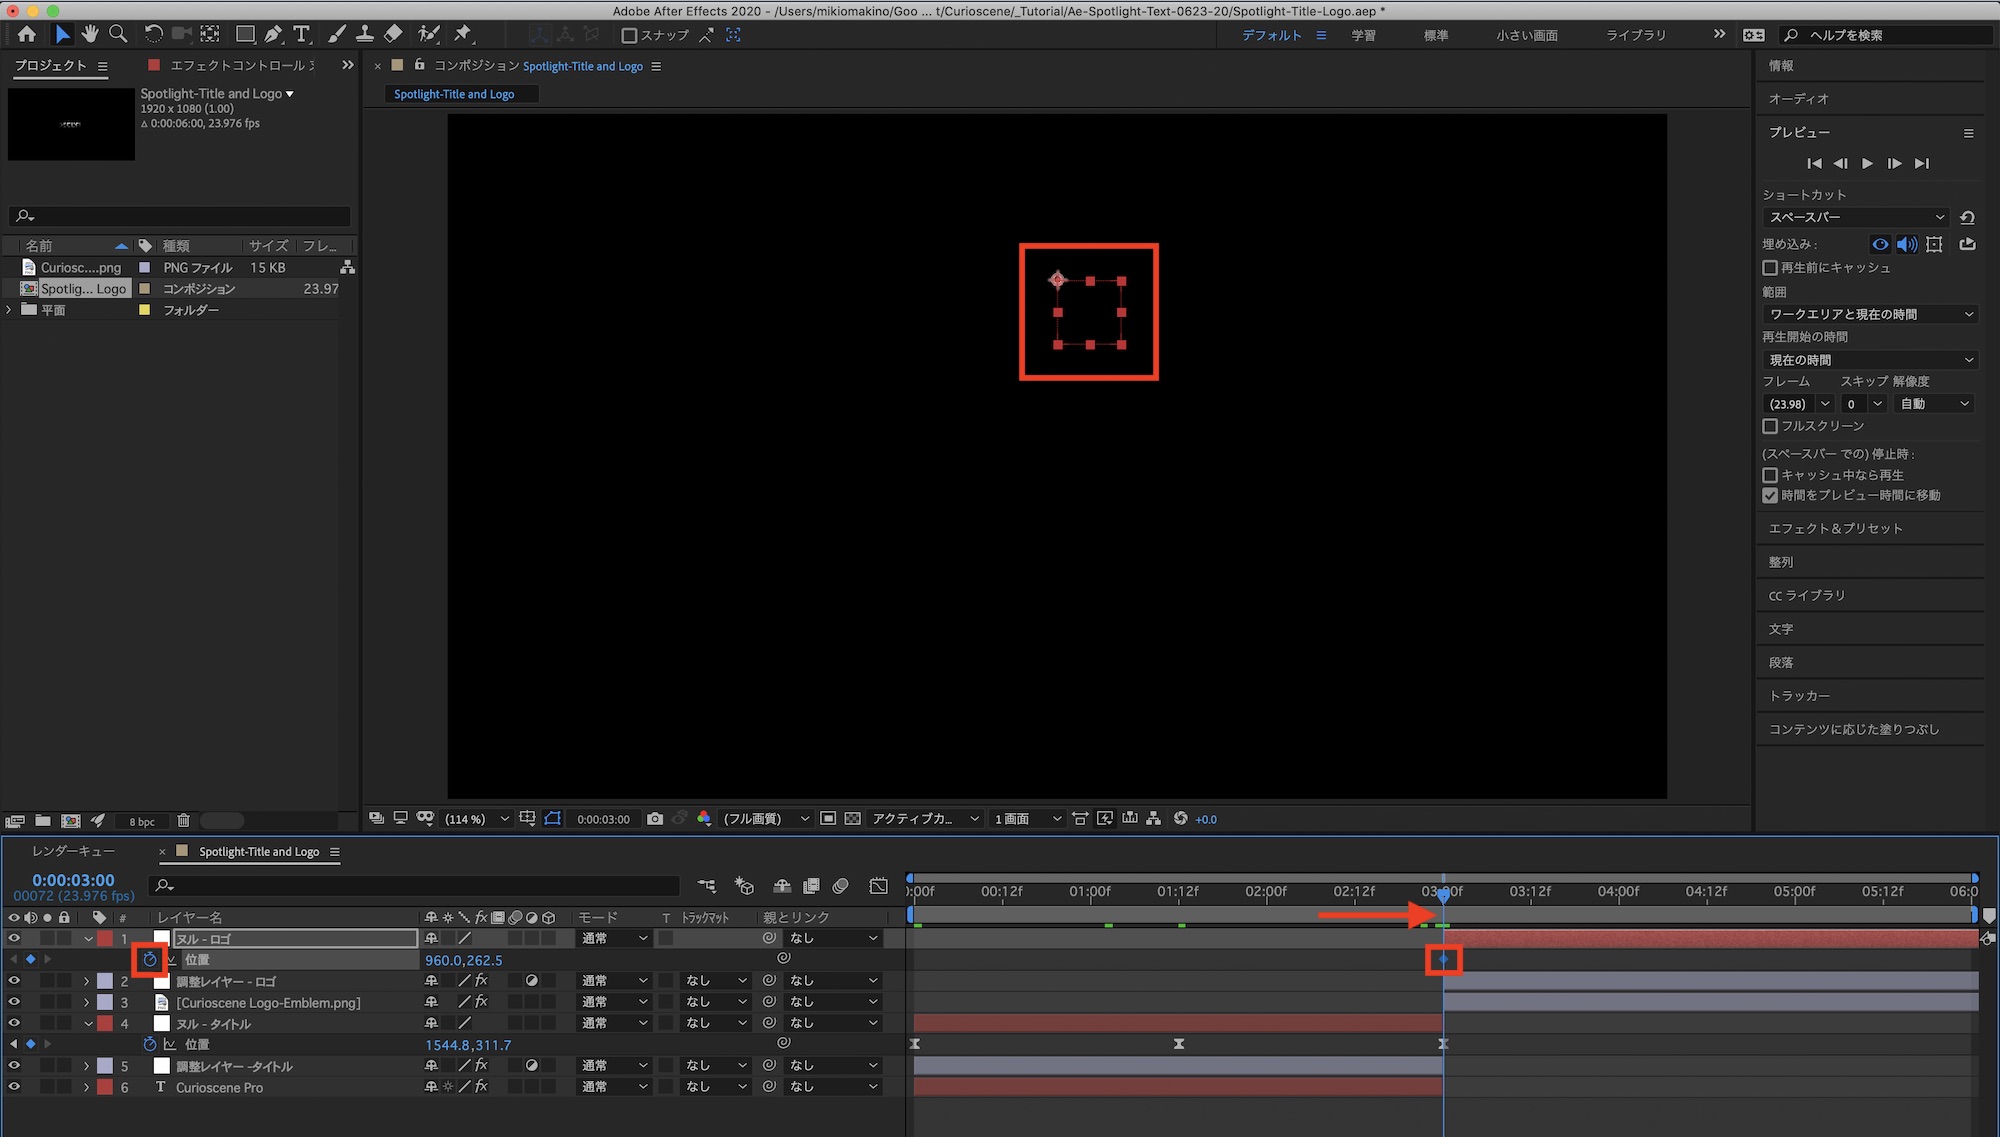The height and width of the screenshot is (1137, 2000).
Task: Enable the スナップ checkbox
Action: coord(629,35)
